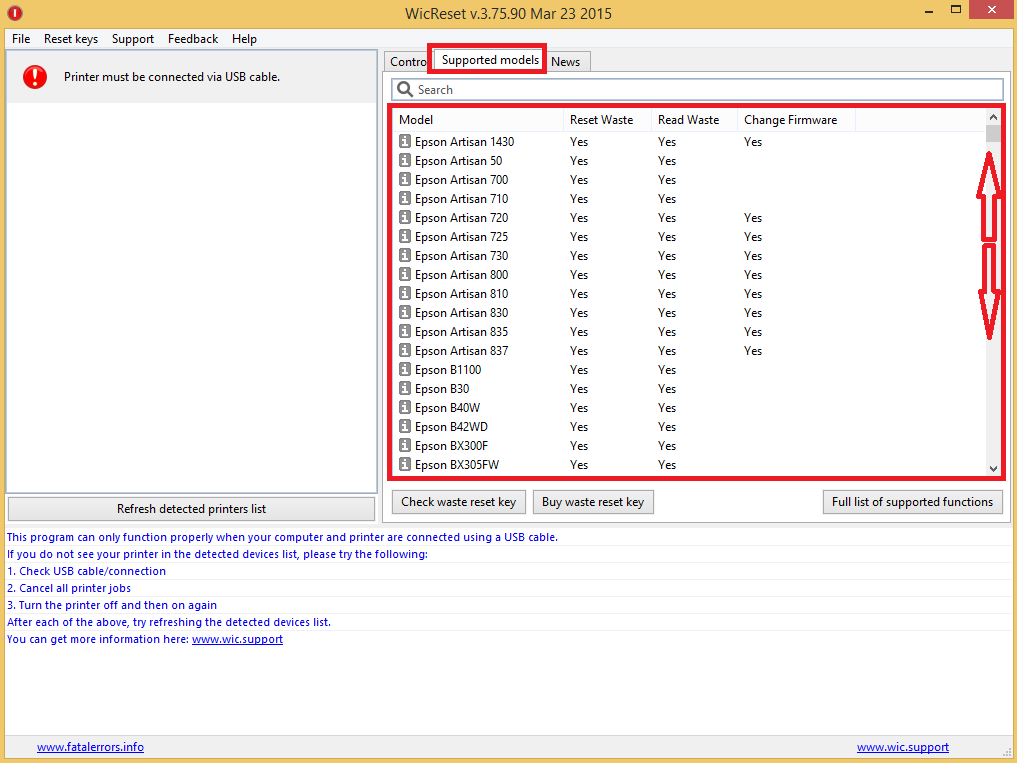
Task: Click Read Waste Yes for Epson BX300F
Action: click(x=667, y=446)
